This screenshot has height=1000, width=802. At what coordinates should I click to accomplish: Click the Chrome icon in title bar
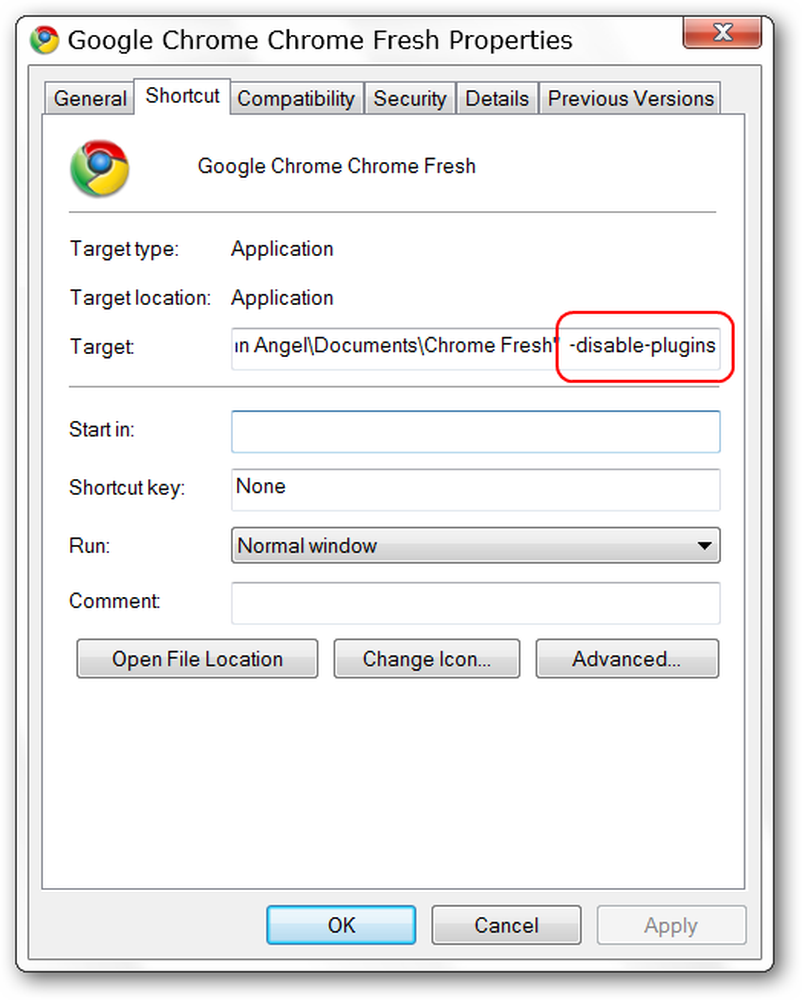(45, 40)
